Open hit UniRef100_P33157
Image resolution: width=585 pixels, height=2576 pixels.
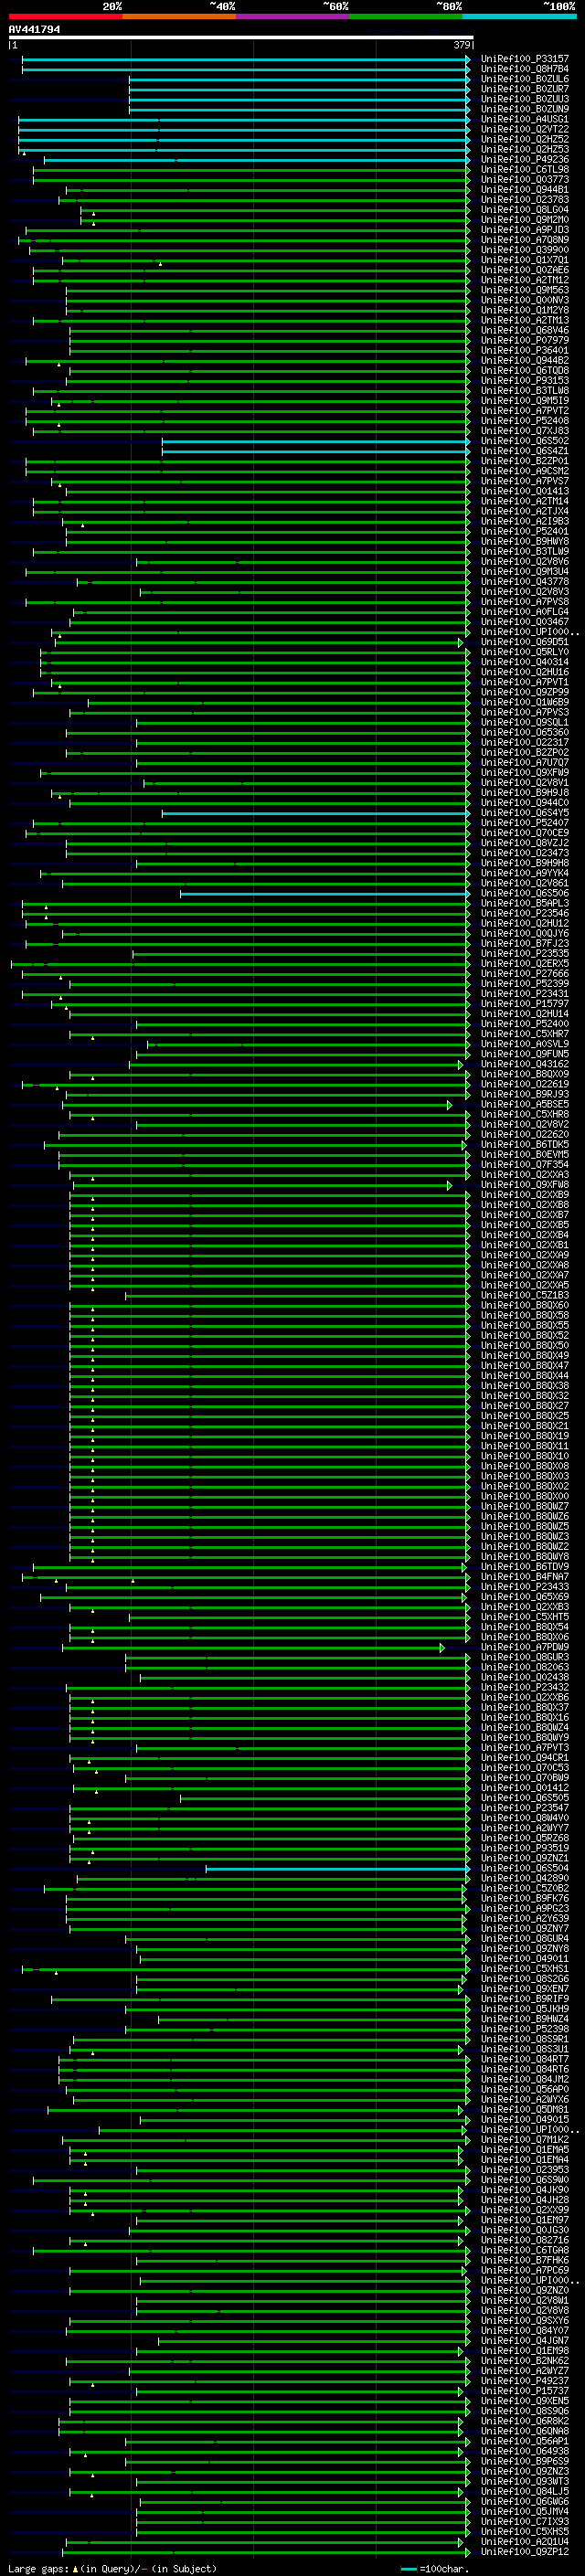tap(525, 59)
